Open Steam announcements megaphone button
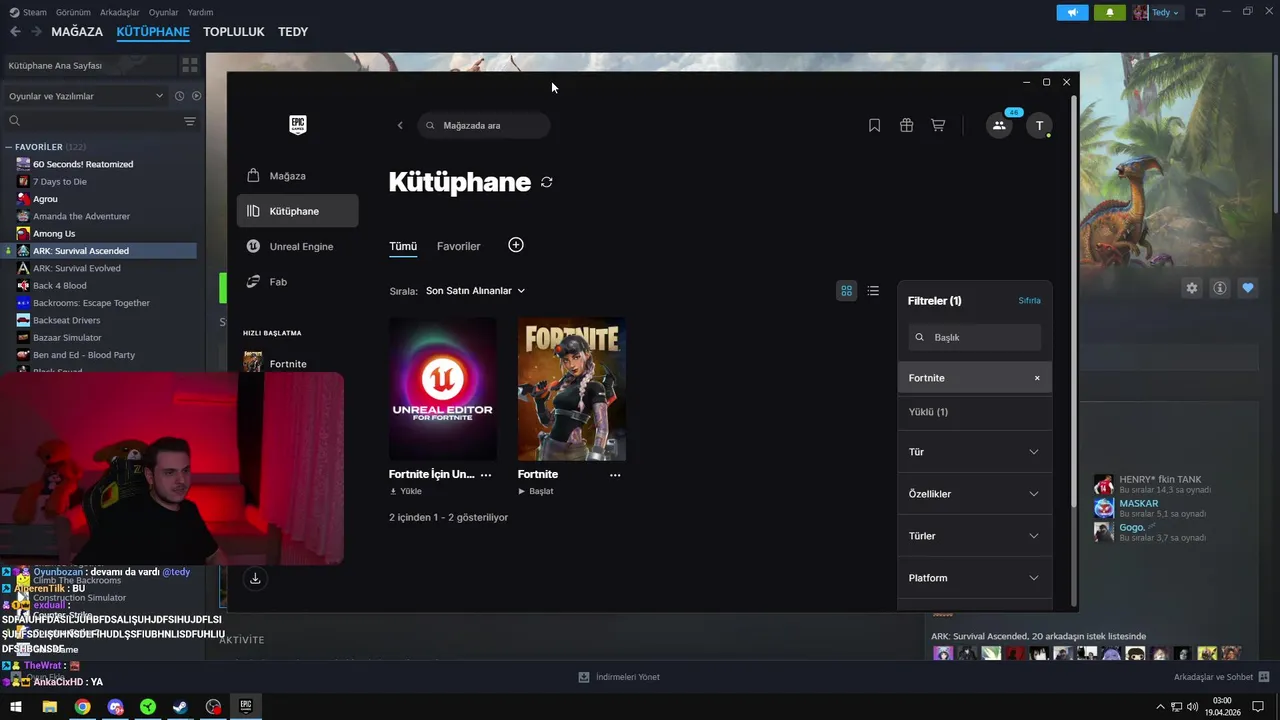Viewport: 1280px width, 720px height. pos(1072,12)
